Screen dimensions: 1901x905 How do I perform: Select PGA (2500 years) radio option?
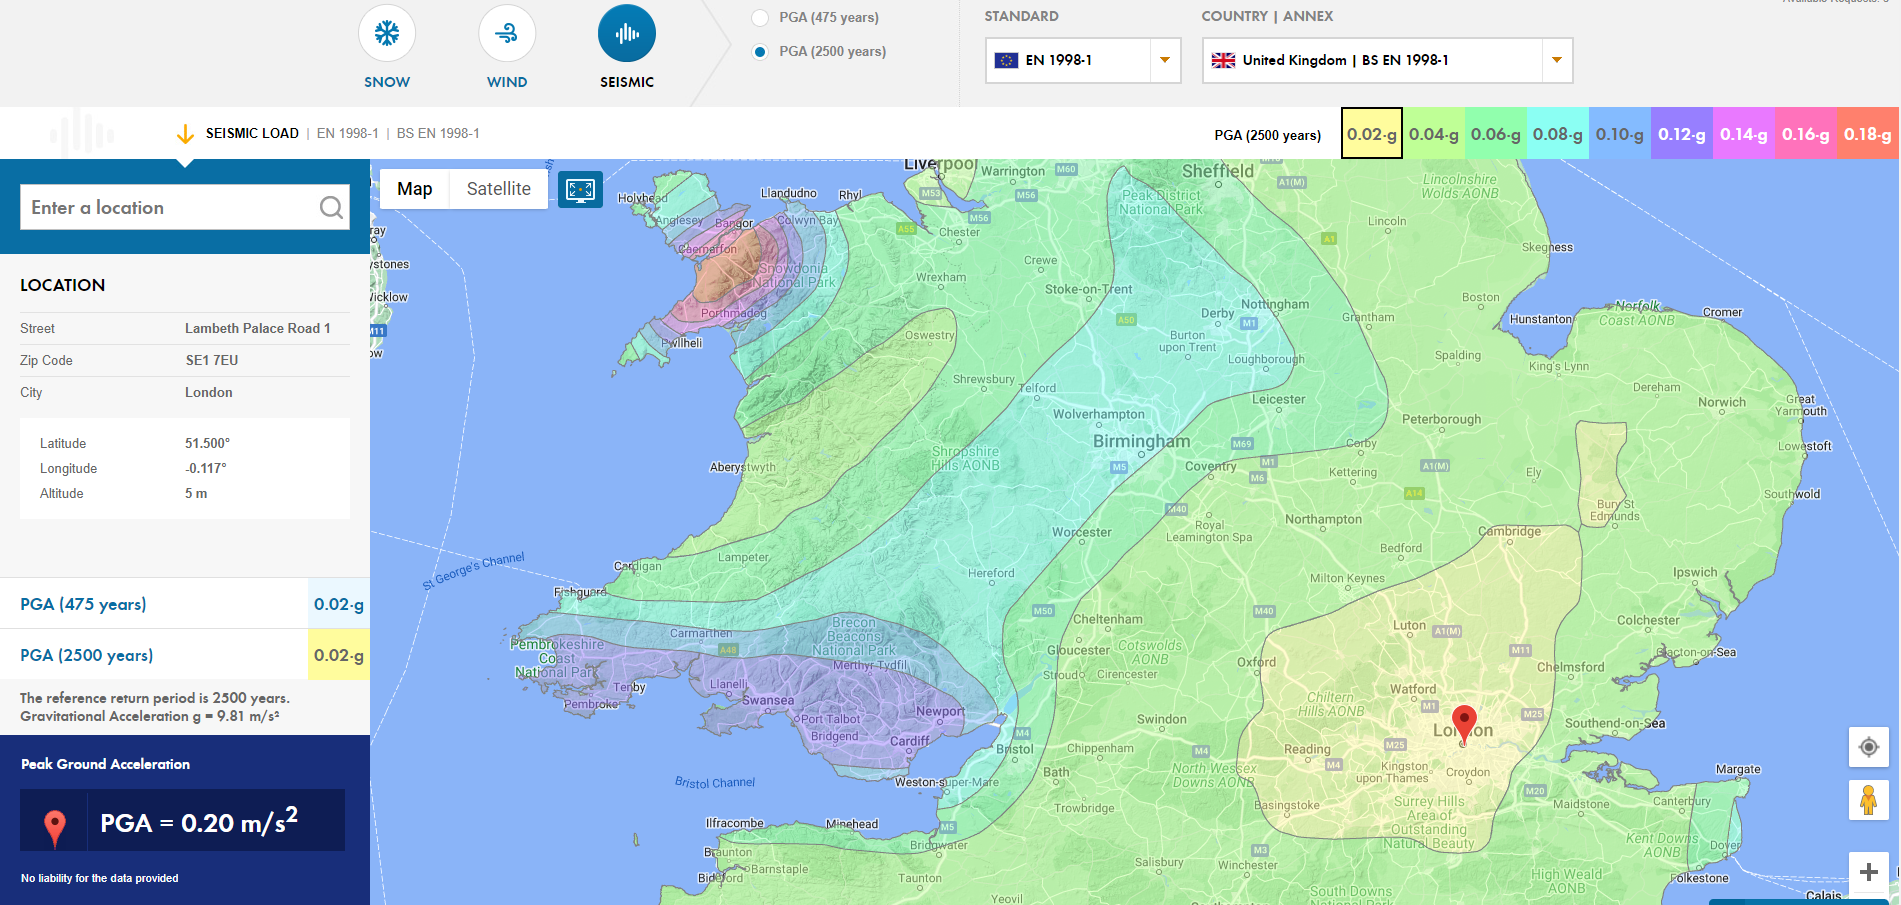760,52
